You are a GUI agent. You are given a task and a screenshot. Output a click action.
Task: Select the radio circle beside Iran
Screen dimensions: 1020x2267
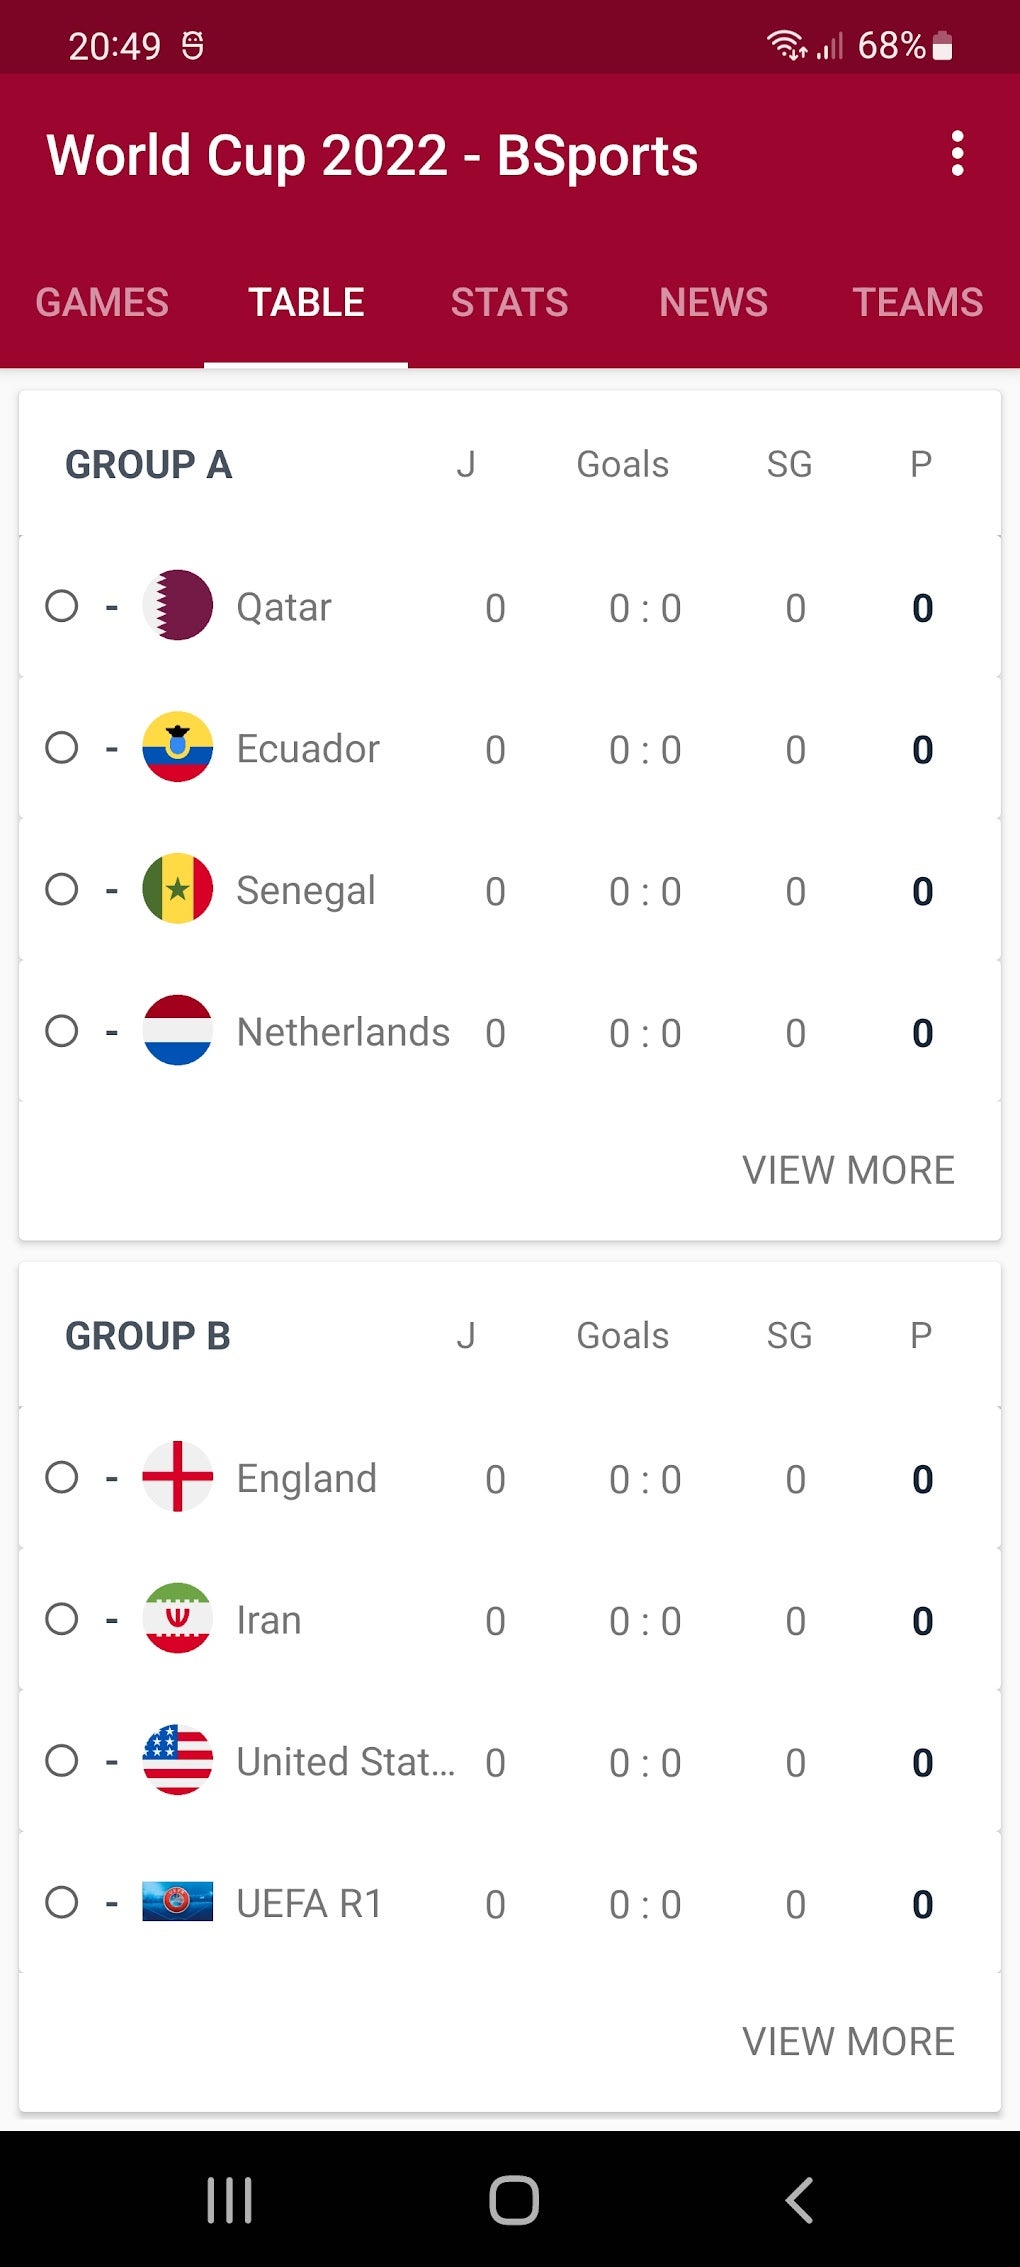[x=62, y=1619]
